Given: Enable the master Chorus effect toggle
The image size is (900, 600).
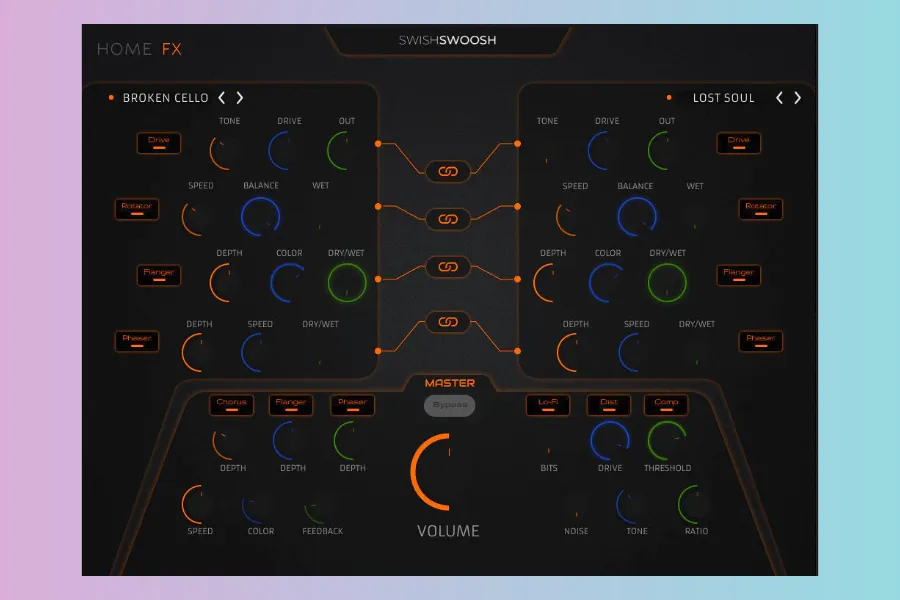Looking at the screenshot, I should click(x=231, y=405).
